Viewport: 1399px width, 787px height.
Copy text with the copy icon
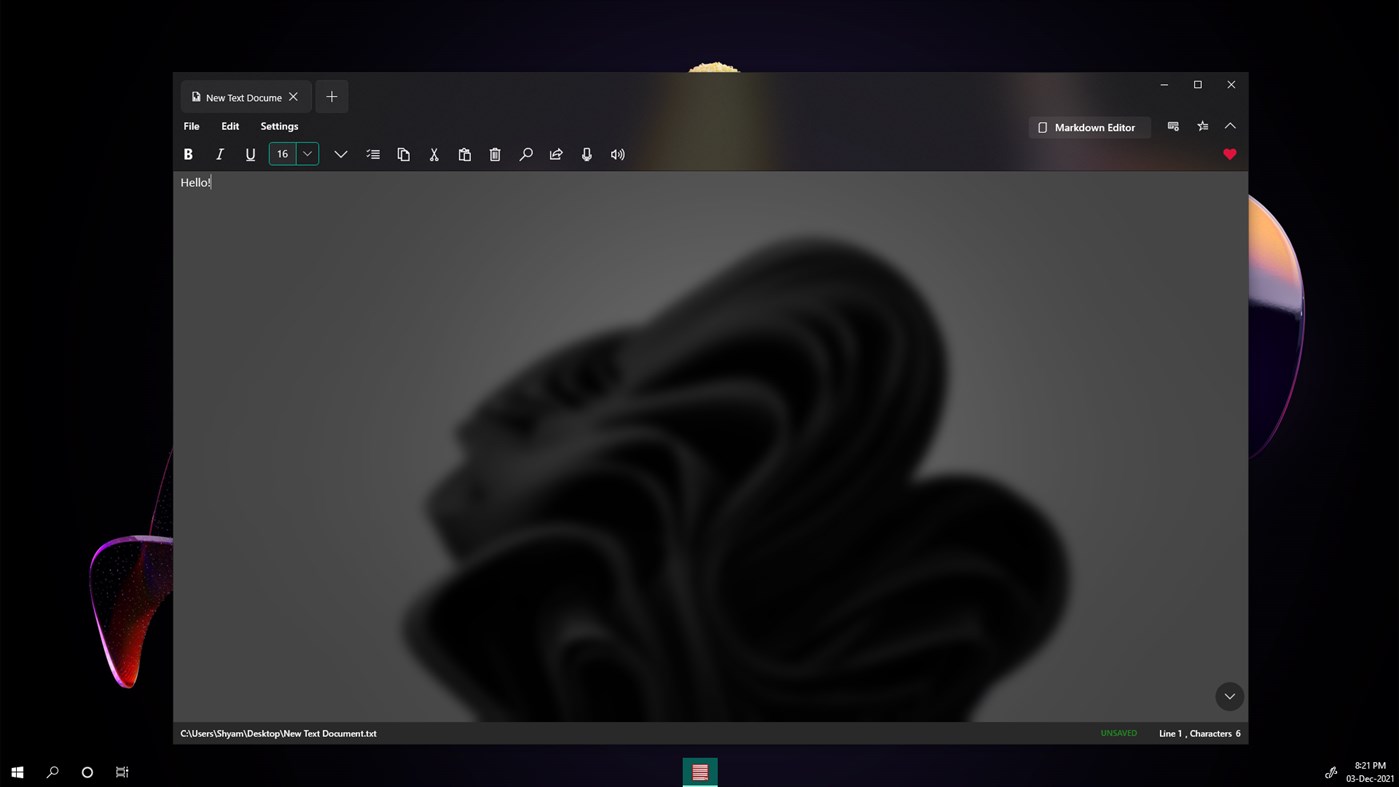click(x=403, y=154)
